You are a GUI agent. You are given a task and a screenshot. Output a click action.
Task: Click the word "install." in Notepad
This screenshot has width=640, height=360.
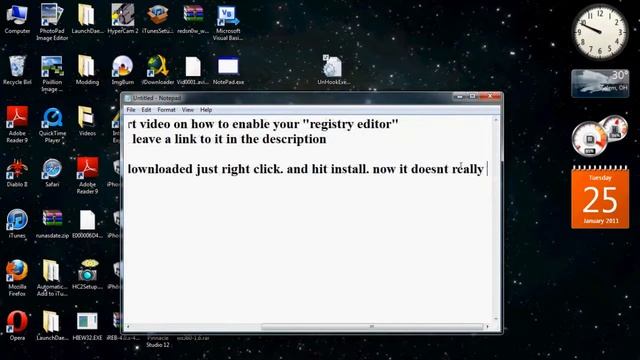tap(350, 169)
